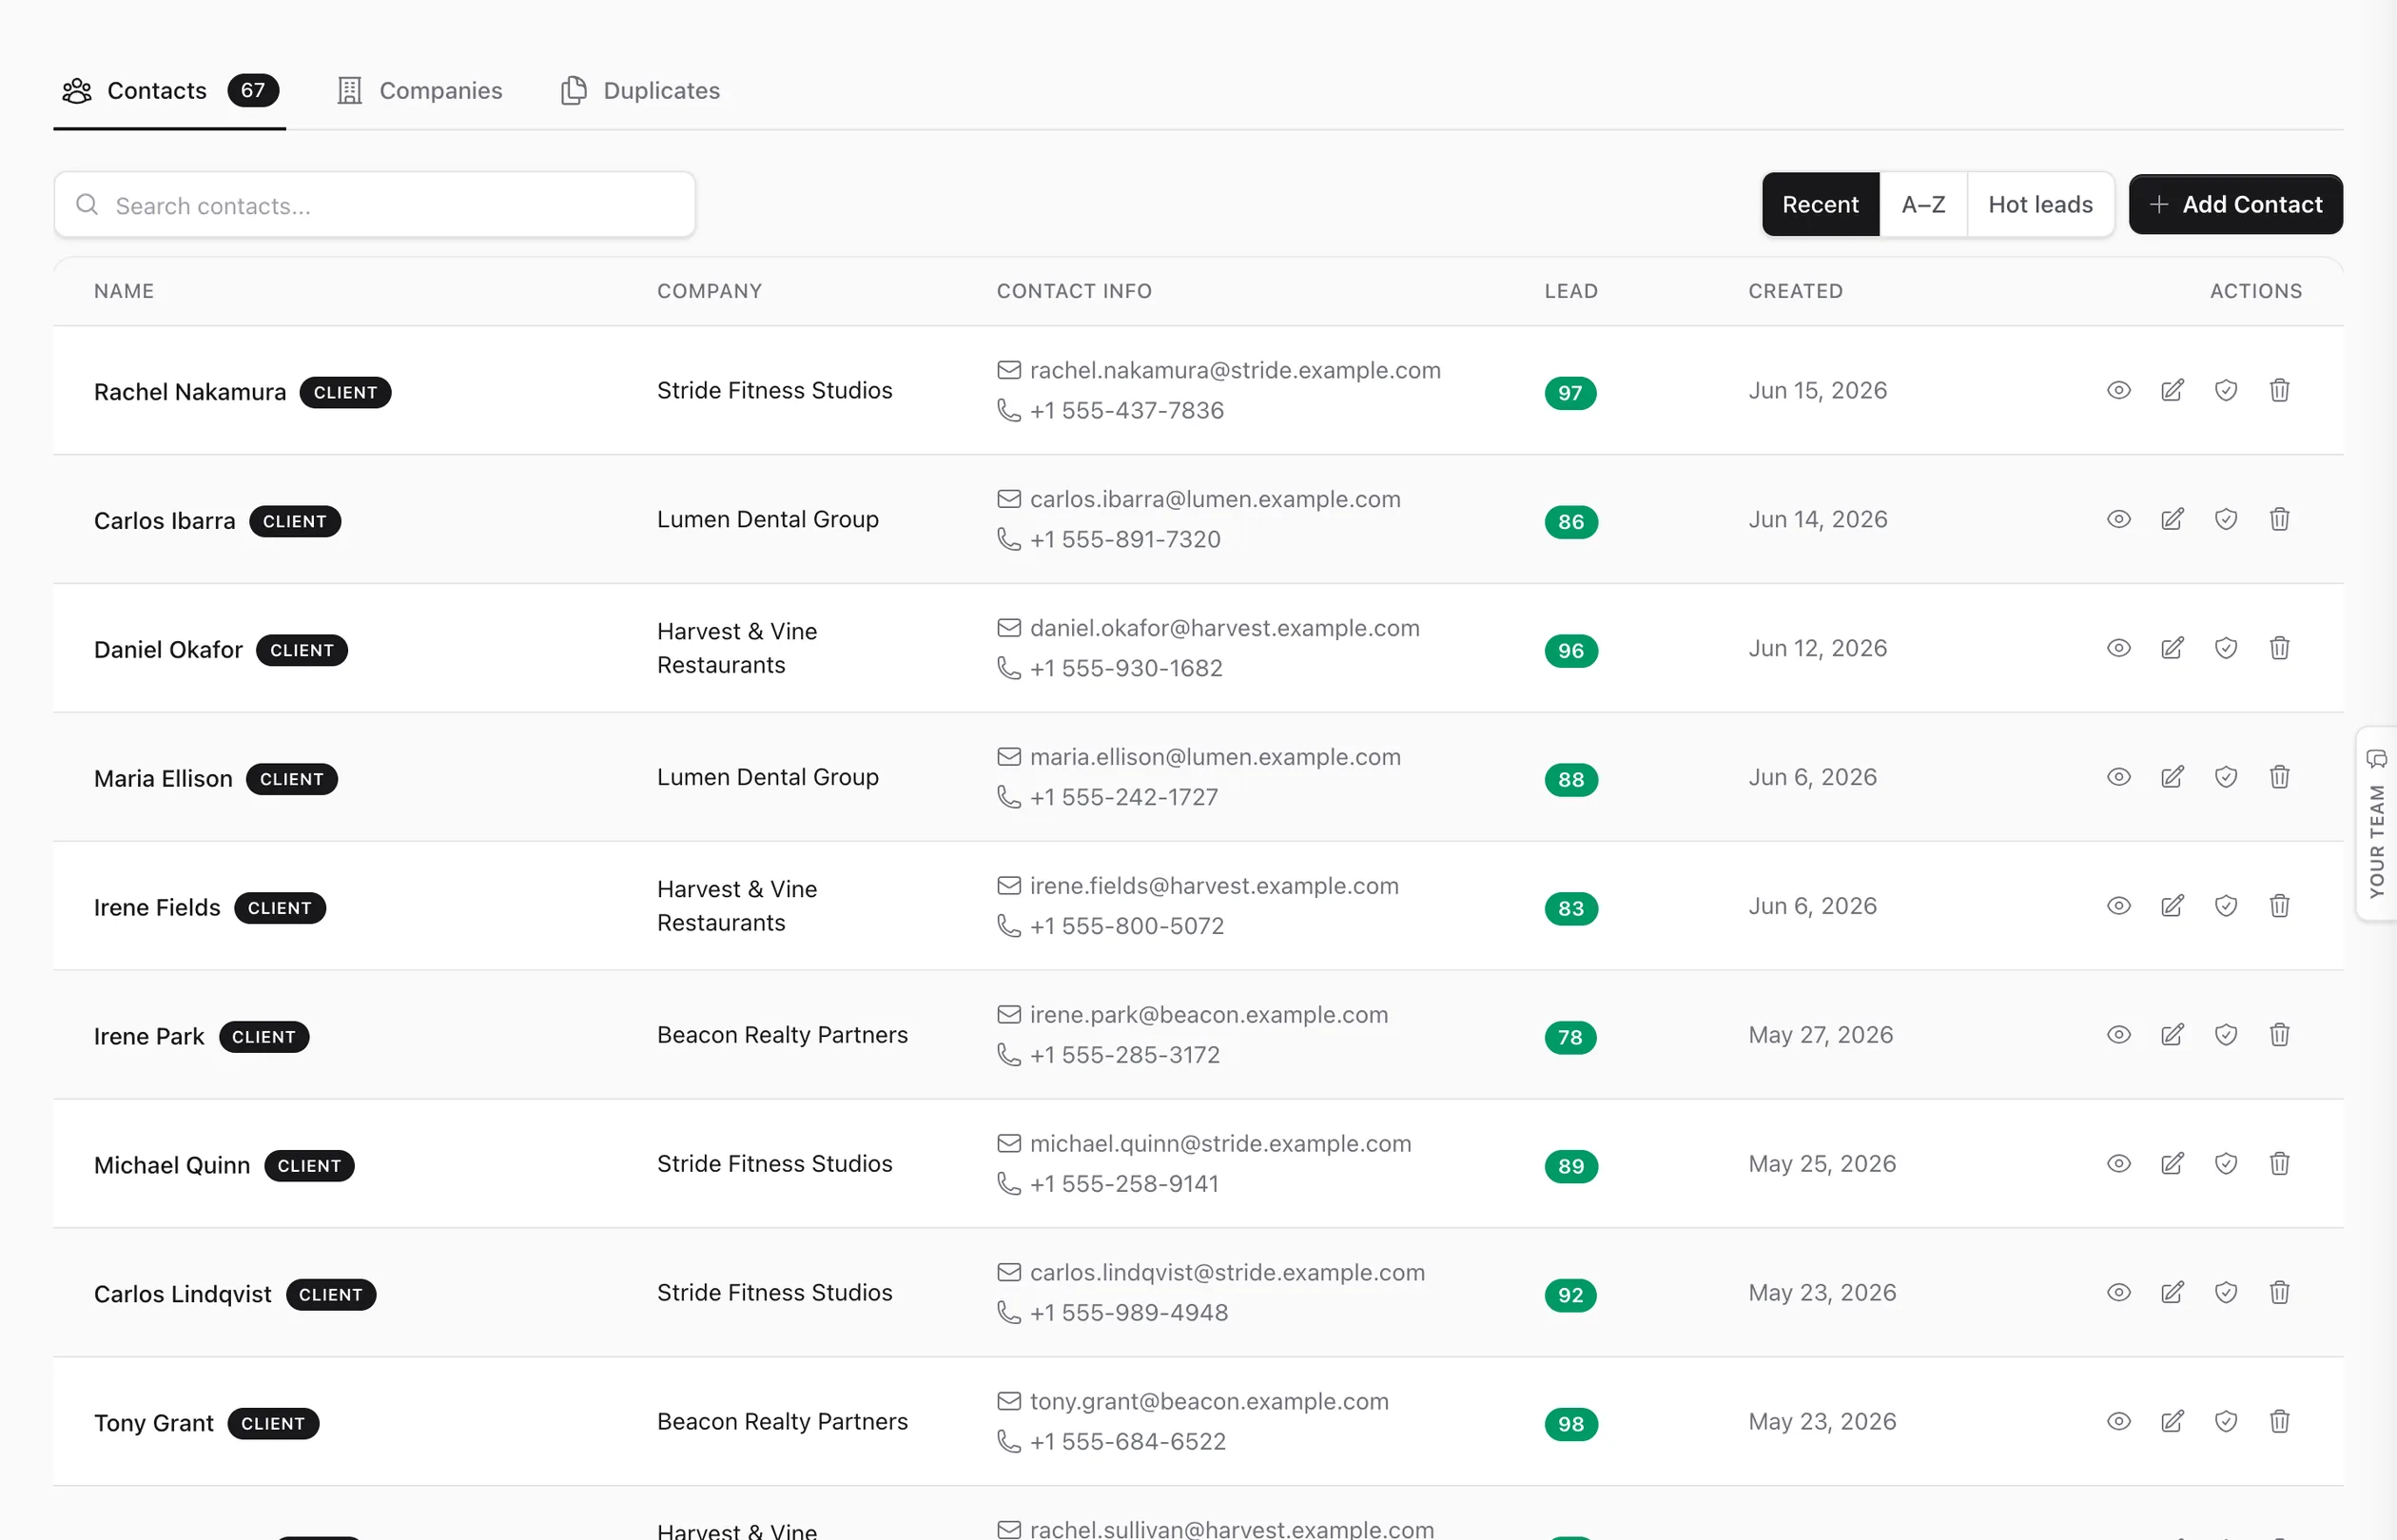
Task: Click irene.fields@harvest.example.com email
Action: pos(1214,887)
